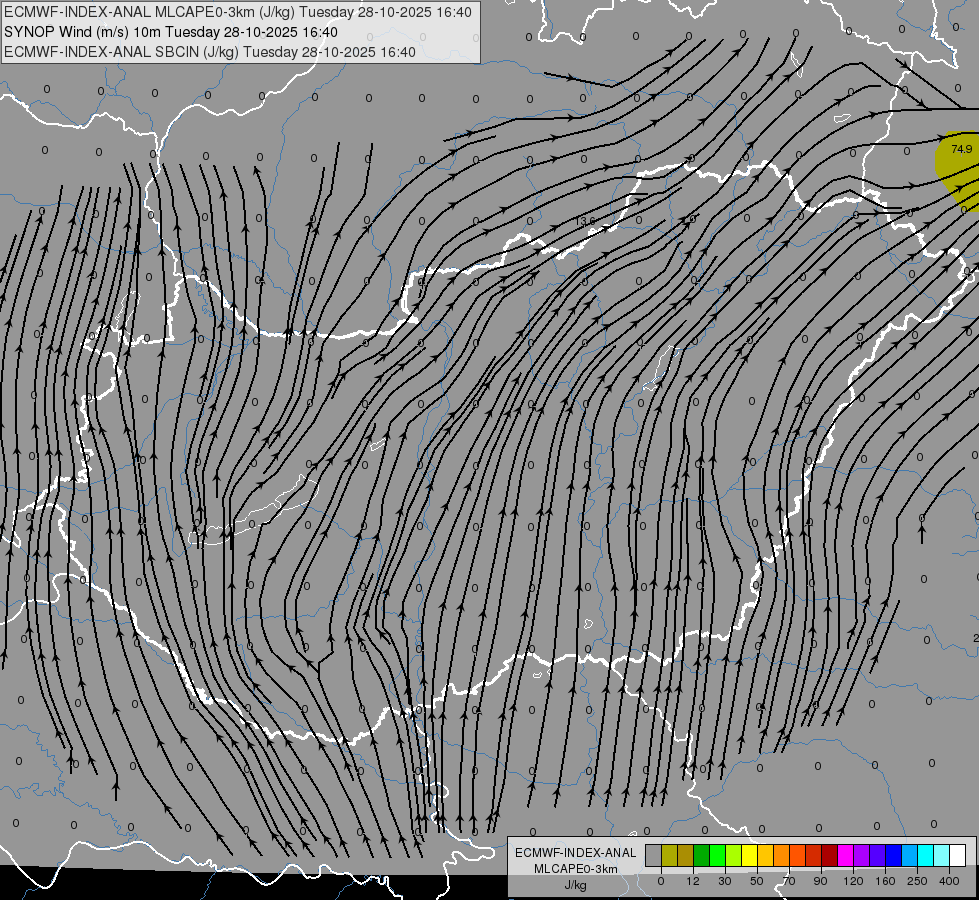Pick the pure blue legend swatch

coord(894,855)
